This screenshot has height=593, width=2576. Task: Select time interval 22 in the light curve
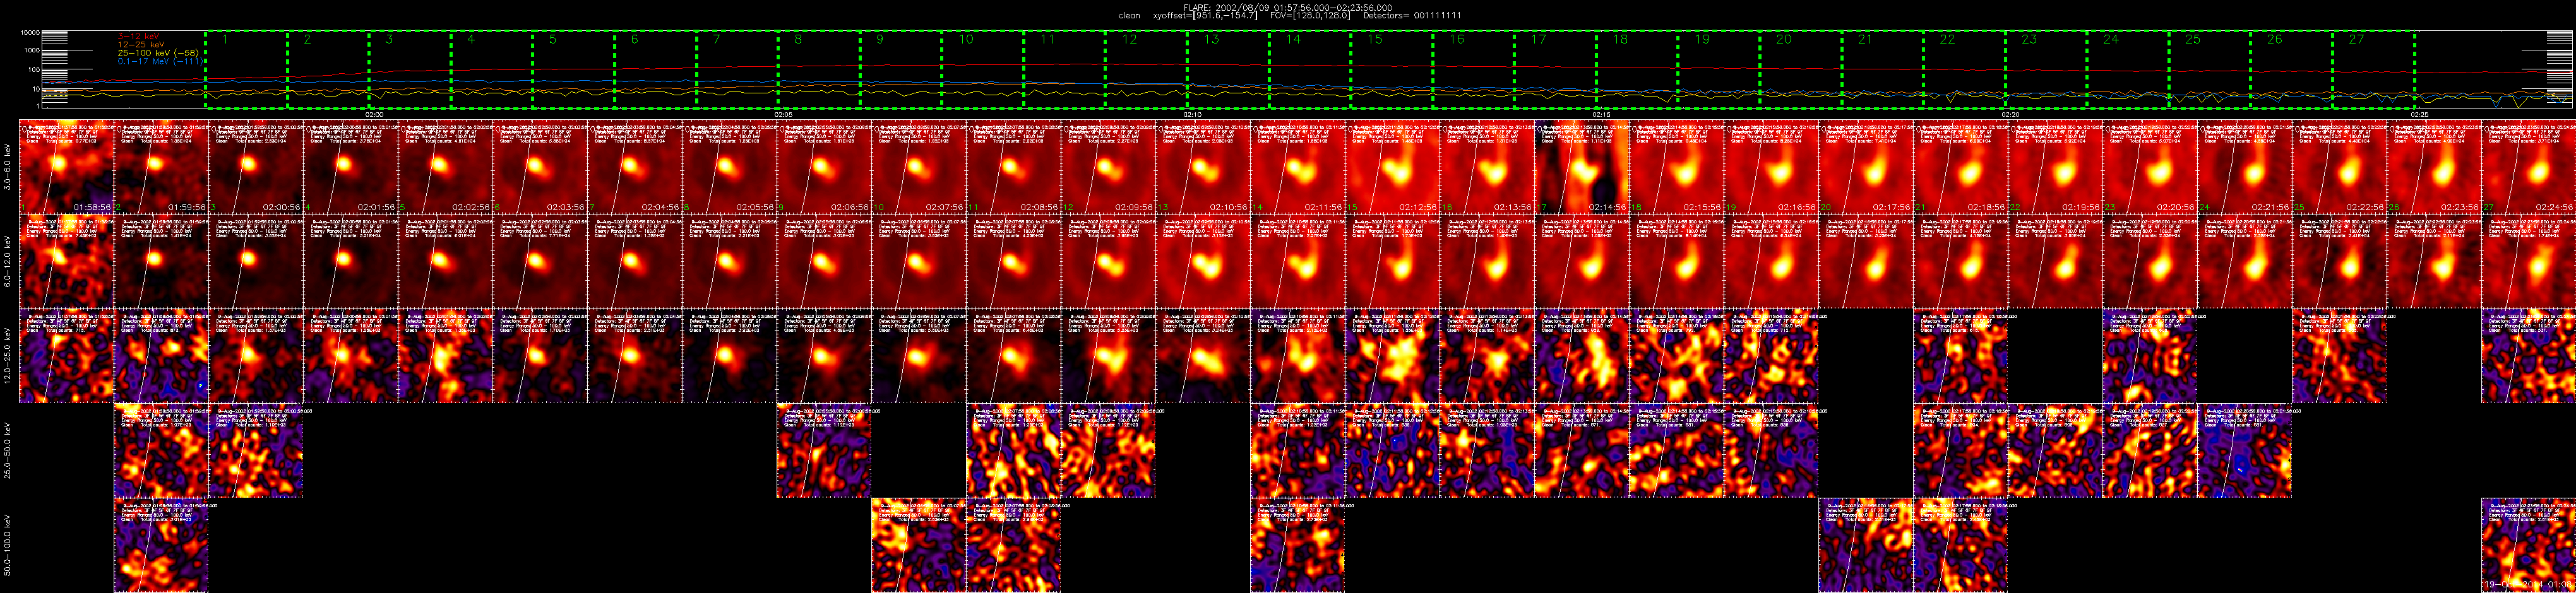click(1964, 69)
